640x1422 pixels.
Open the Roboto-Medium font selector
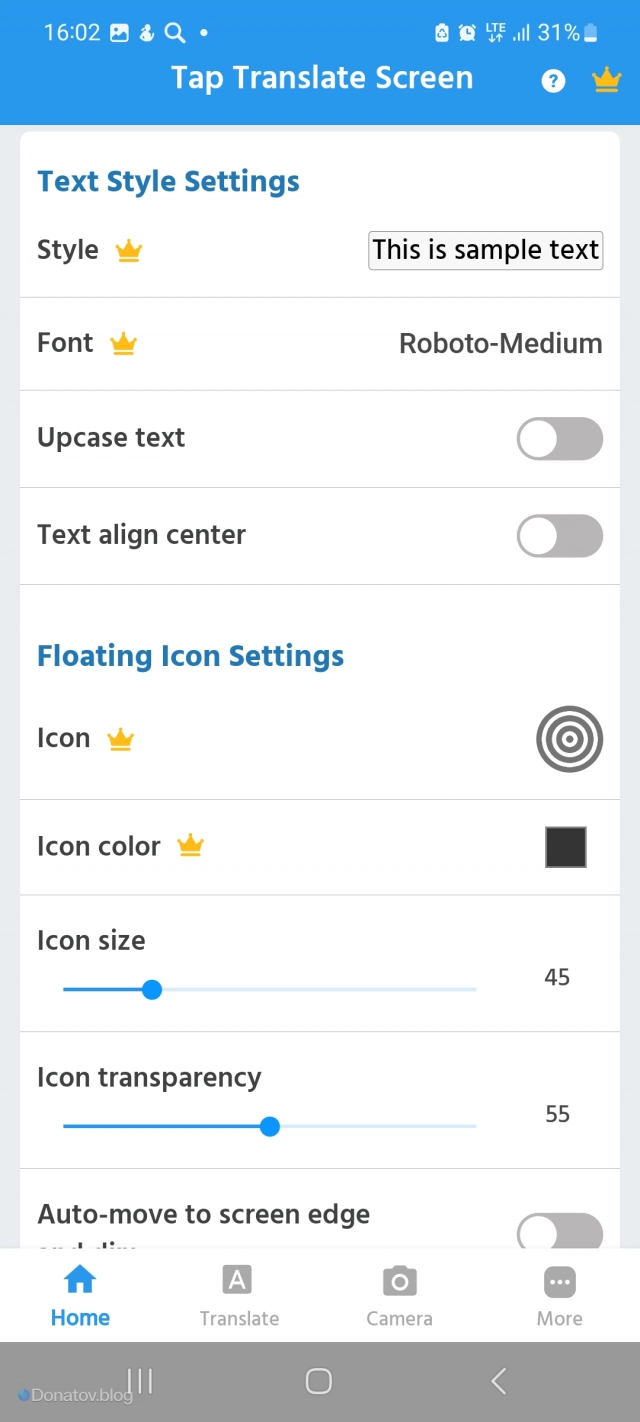click(500, 344)
